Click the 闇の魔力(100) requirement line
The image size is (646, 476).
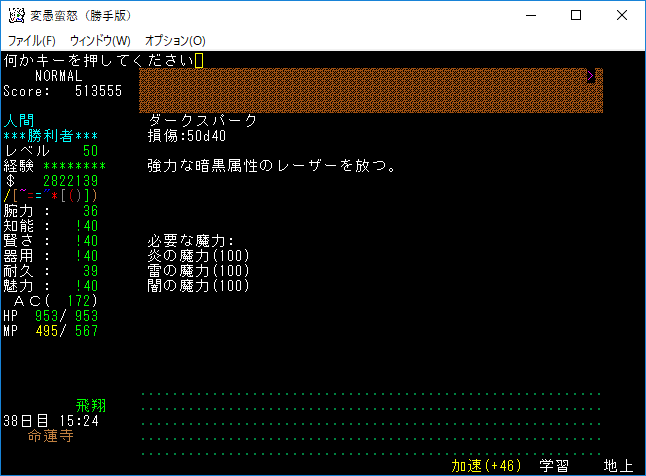tap(198, 286)
